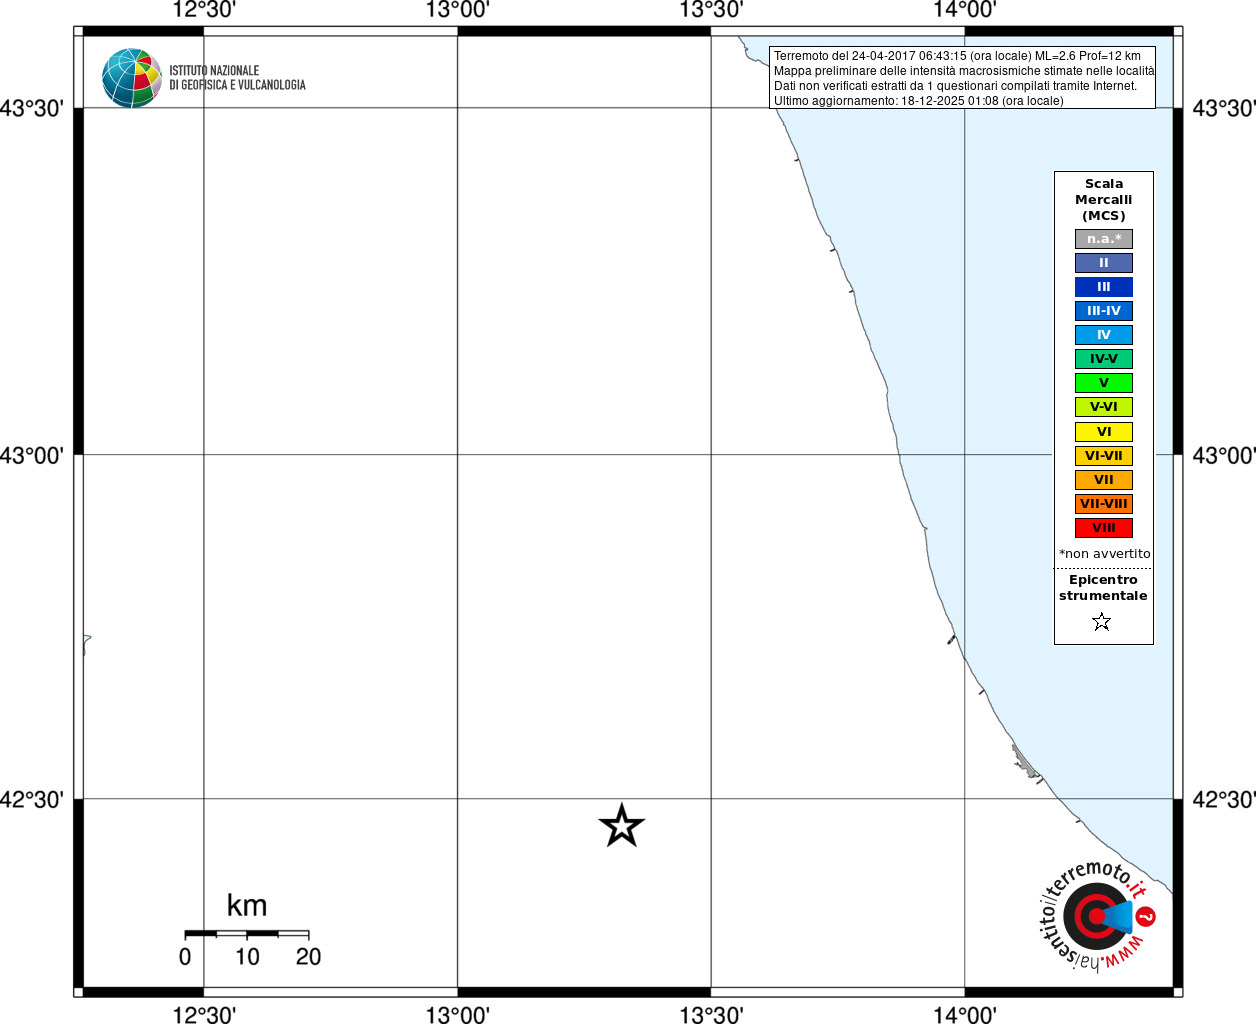Click the star symbol in the legend

pyautogui.click(x=1102, y=622)
